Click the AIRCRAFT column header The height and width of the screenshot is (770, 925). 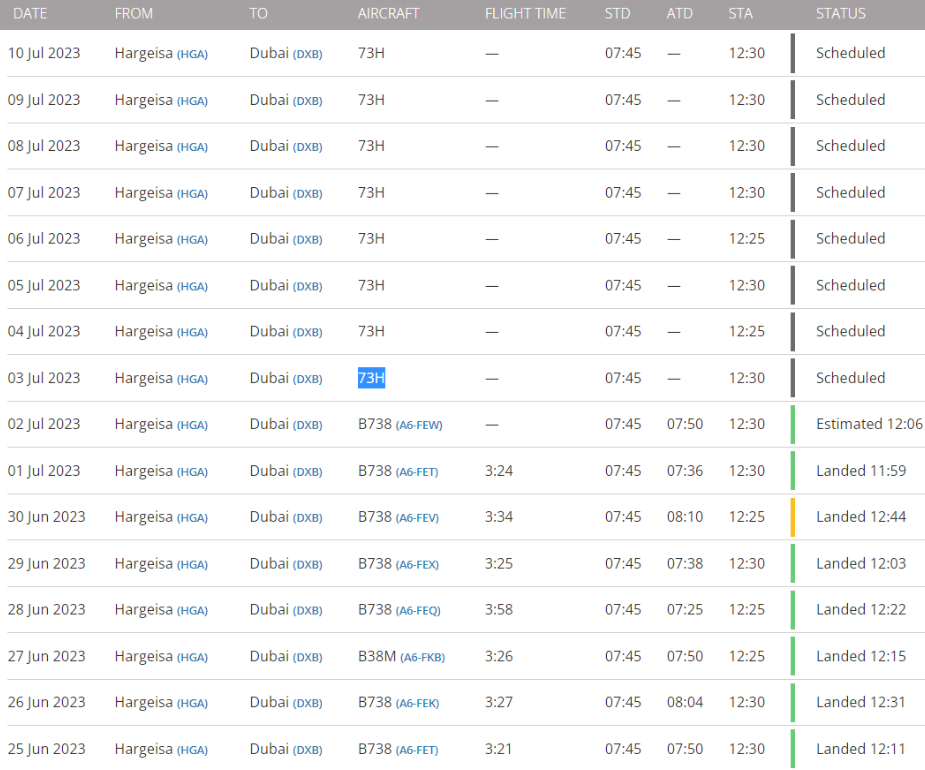(388, 14)
